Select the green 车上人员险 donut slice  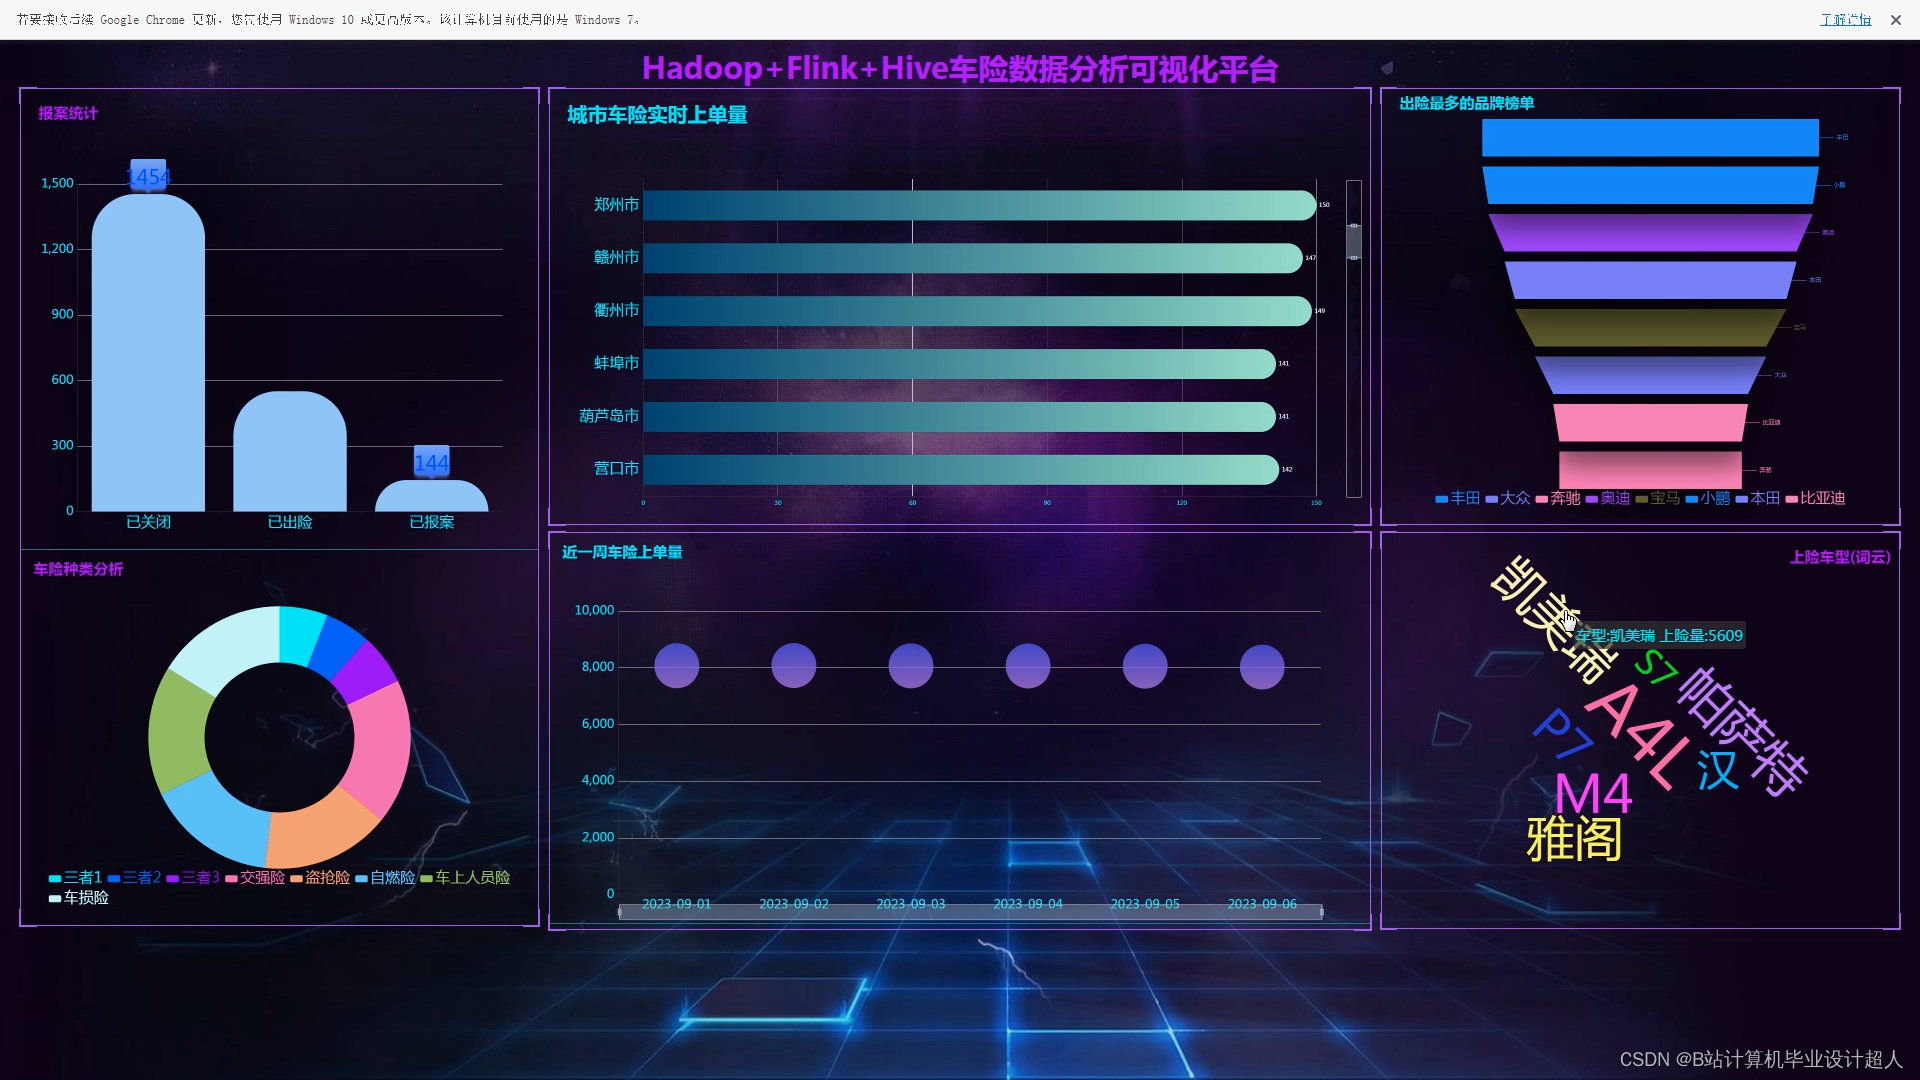pyautogui.click(x=180, y=730)
